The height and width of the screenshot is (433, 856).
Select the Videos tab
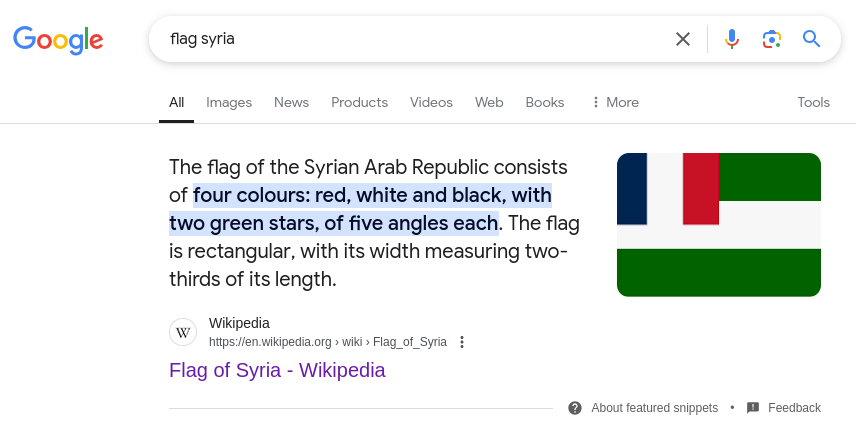tap(431, 102)
